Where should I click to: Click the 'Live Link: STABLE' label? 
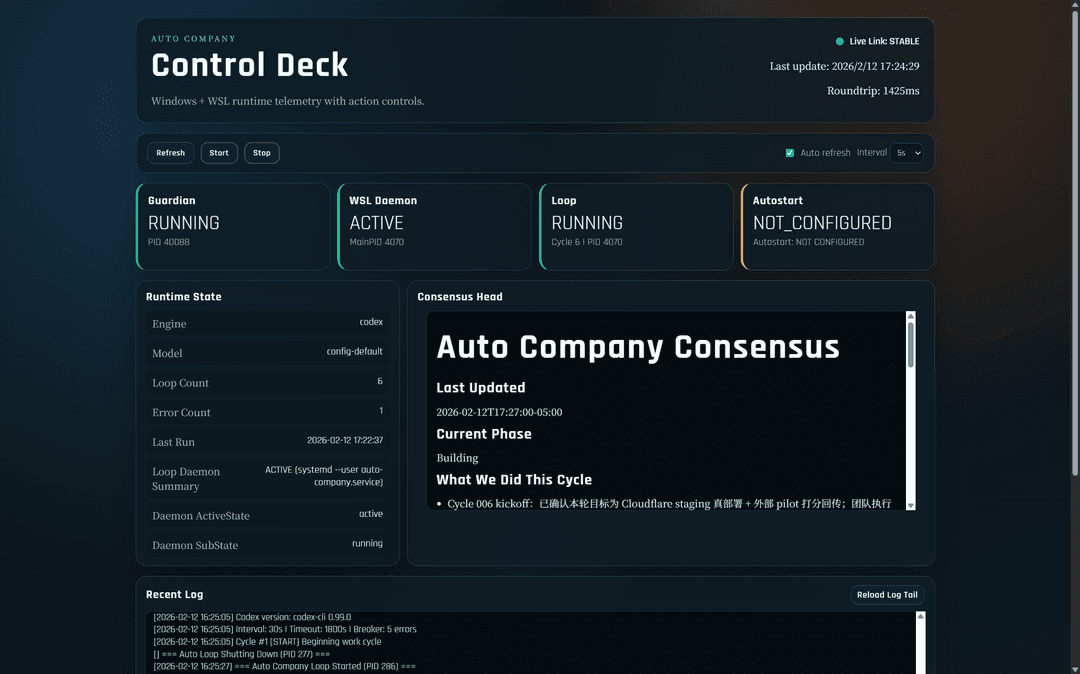tap(884, 41)
